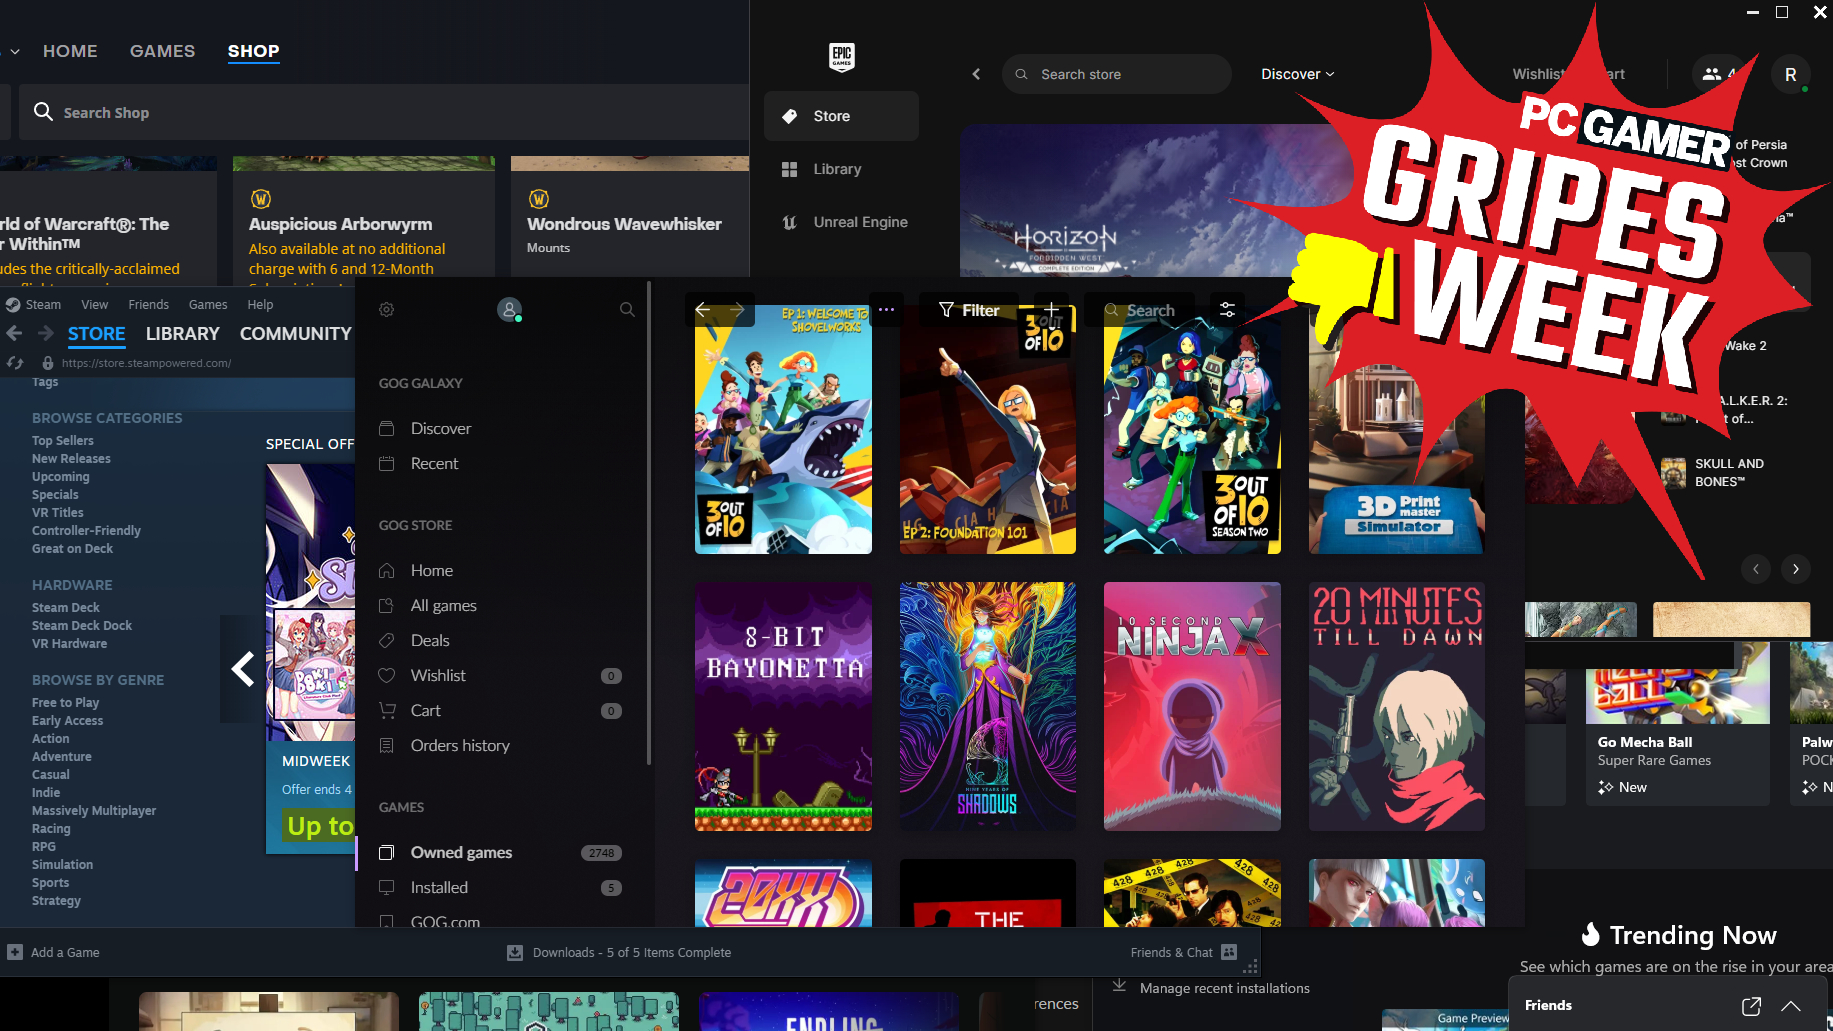Click previous arrow on Steam special offers carousel
The height and width of the screenshot is (1031, 1833).
click(x=242, y=668)
